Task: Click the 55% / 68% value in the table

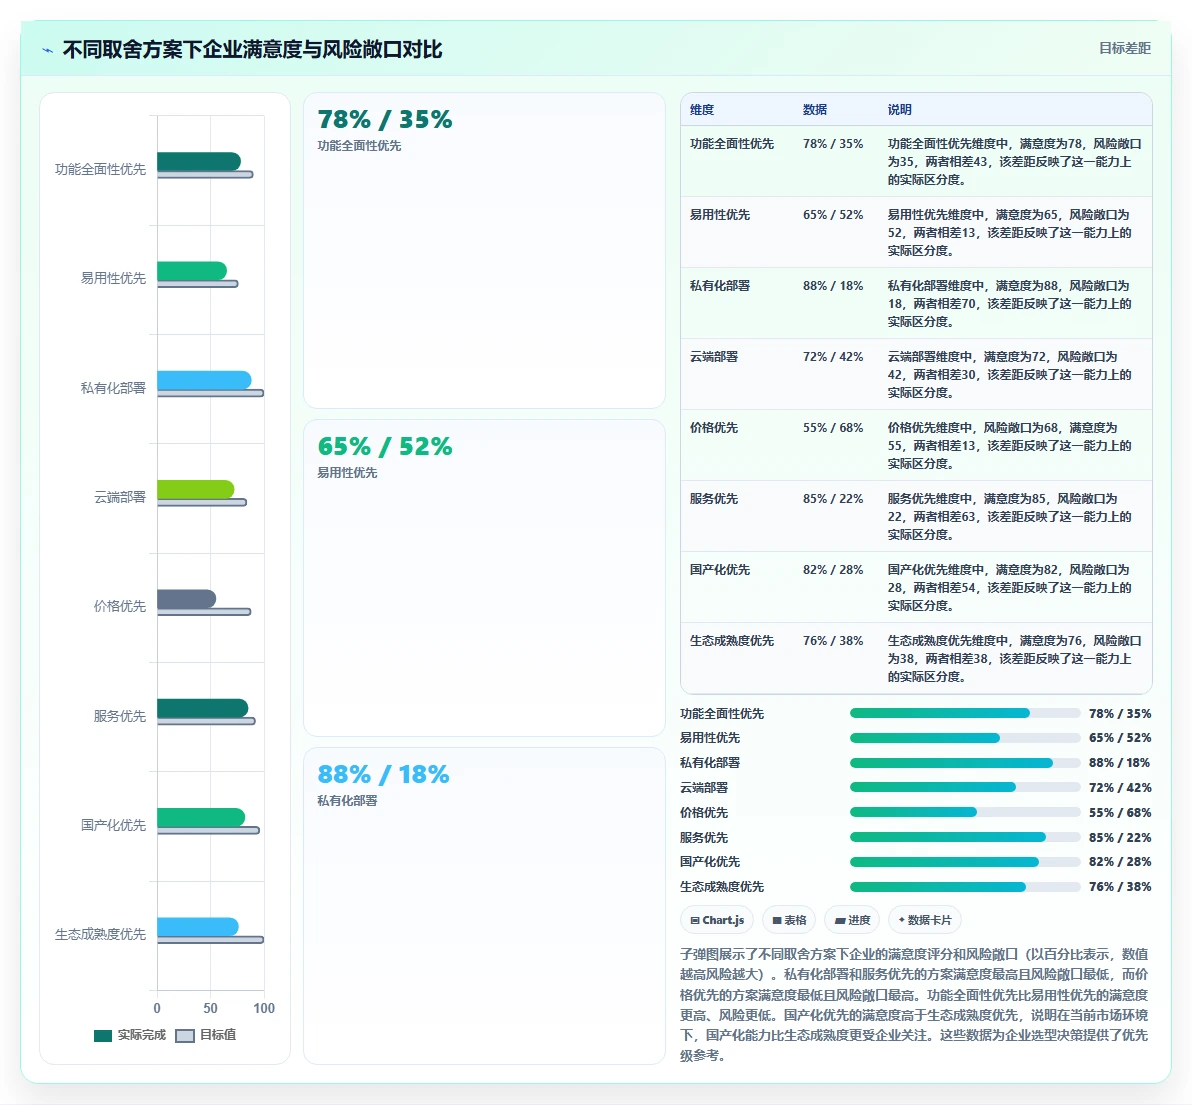Action: pos(833,428)
